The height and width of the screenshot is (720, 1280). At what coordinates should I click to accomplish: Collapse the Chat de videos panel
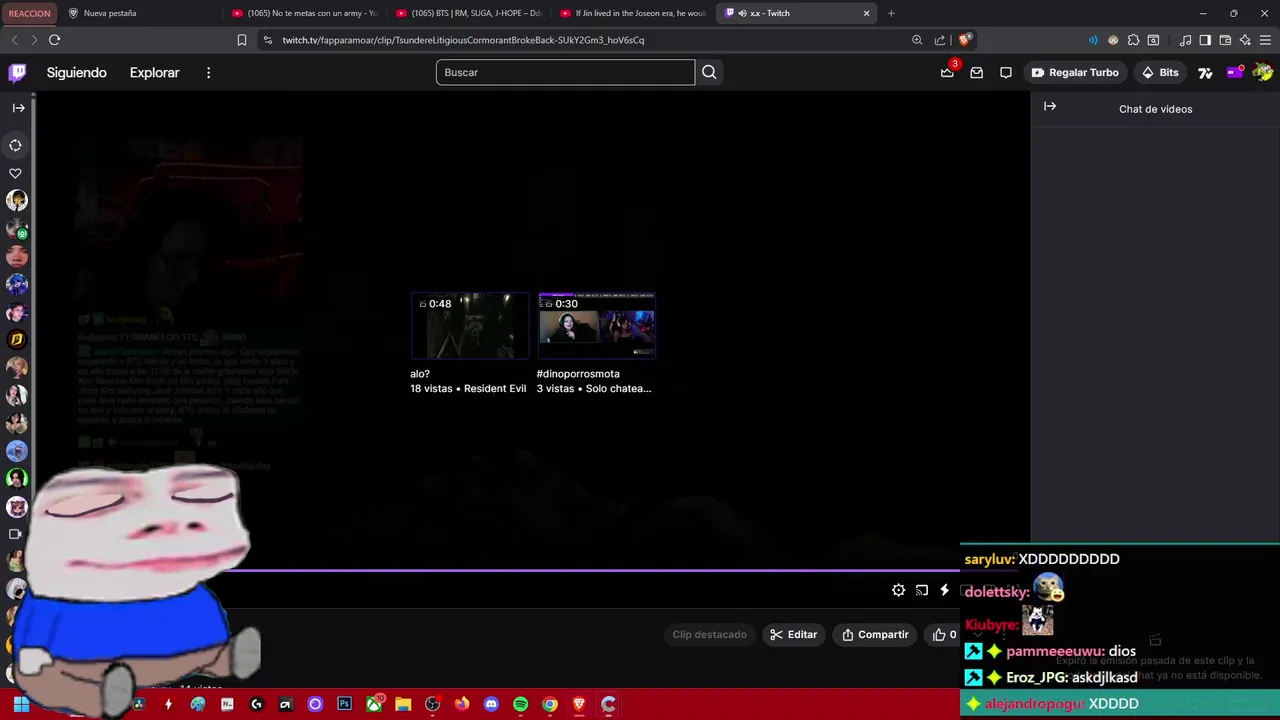[x=1050, y=106]
